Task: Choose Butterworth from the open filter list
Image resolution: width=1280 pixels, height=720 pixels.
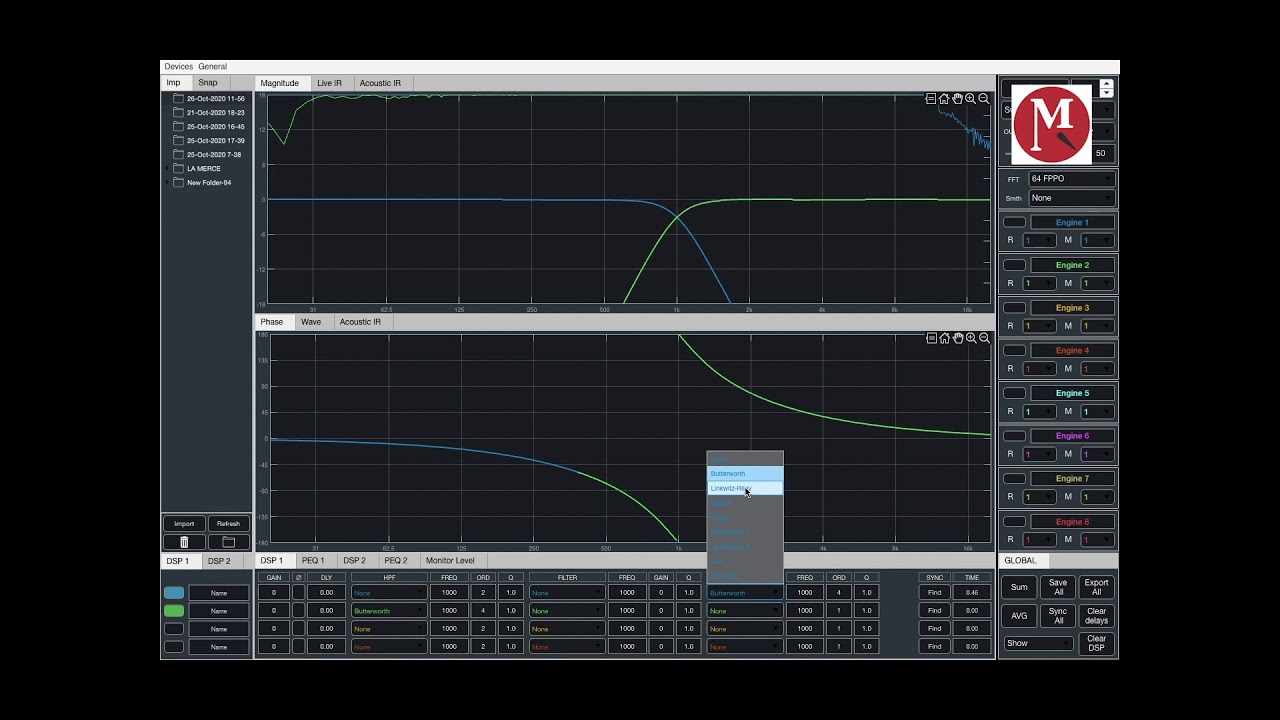Action: click(x=745, y=473)
